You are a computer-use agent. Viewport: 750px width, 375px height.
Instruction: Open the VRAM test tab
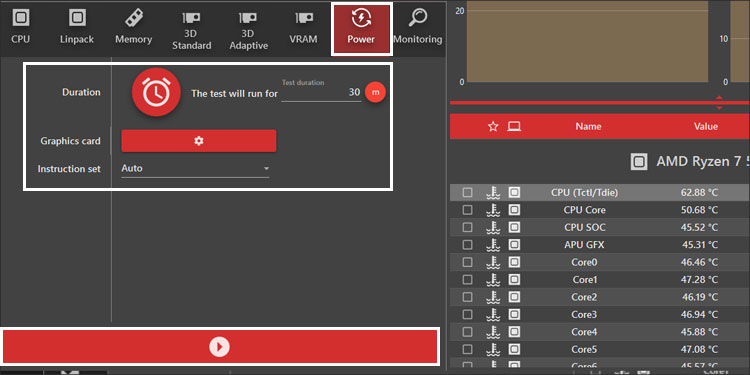coord(303,28)
